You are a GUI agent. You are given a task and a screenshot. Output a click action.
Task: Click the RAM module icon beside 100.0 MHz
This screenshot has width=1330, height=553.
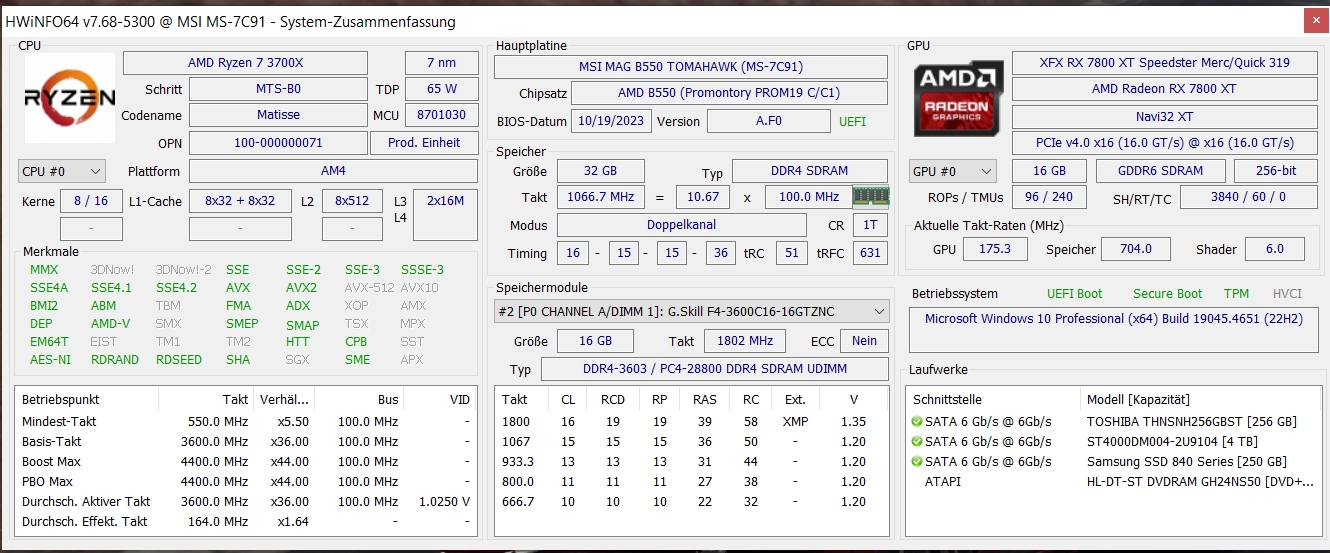coord(870,197)
